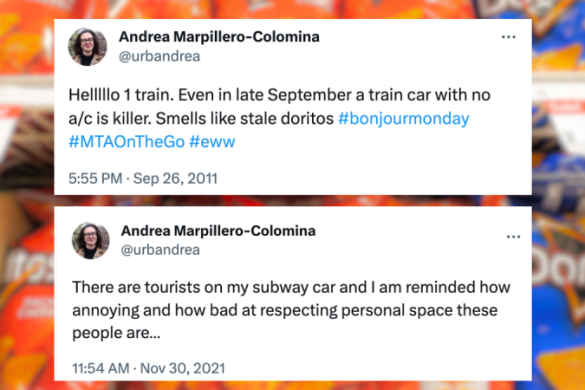Open the #eww hashtag link
Image resolution: width=585 pixels, height=390 pixels.
(212, 142)
